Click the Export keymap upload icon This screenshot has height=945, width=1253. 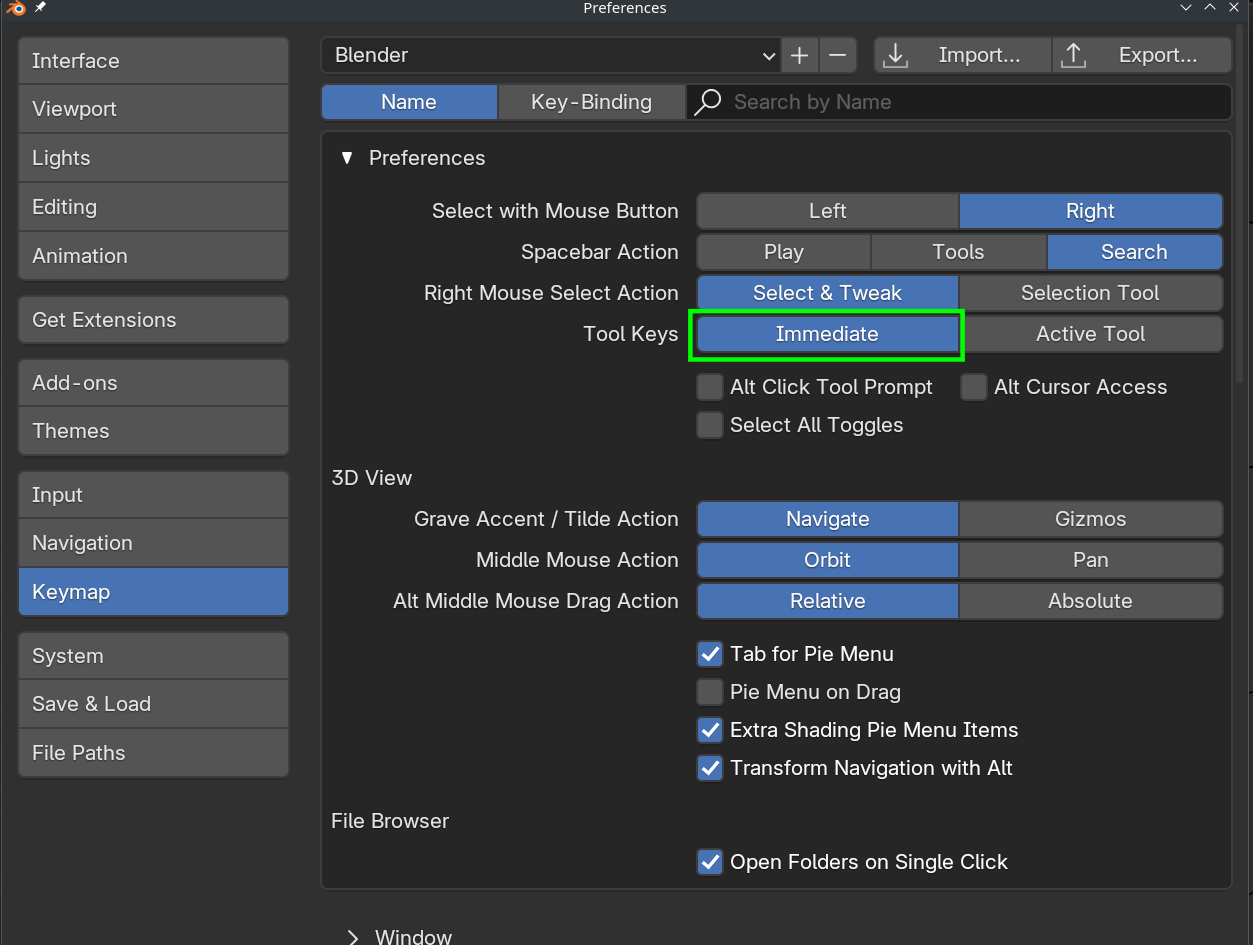click(x=1073, y=56)
